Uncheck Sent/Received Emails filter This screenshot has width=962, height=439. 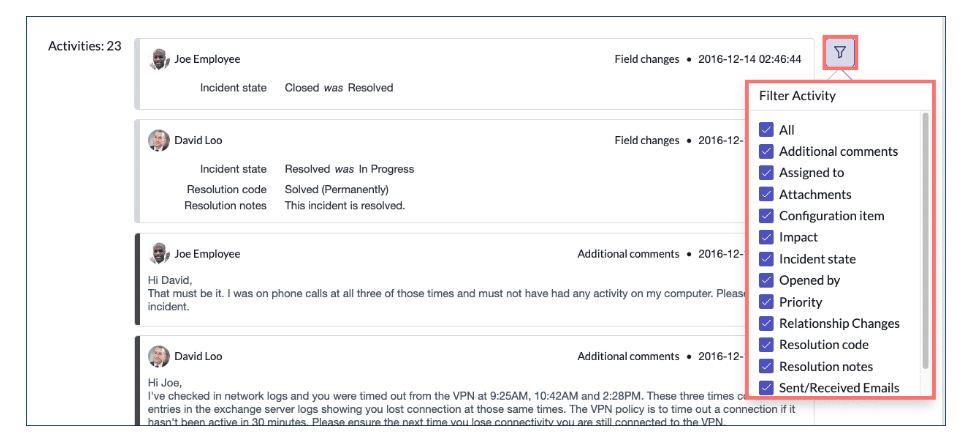766,388
